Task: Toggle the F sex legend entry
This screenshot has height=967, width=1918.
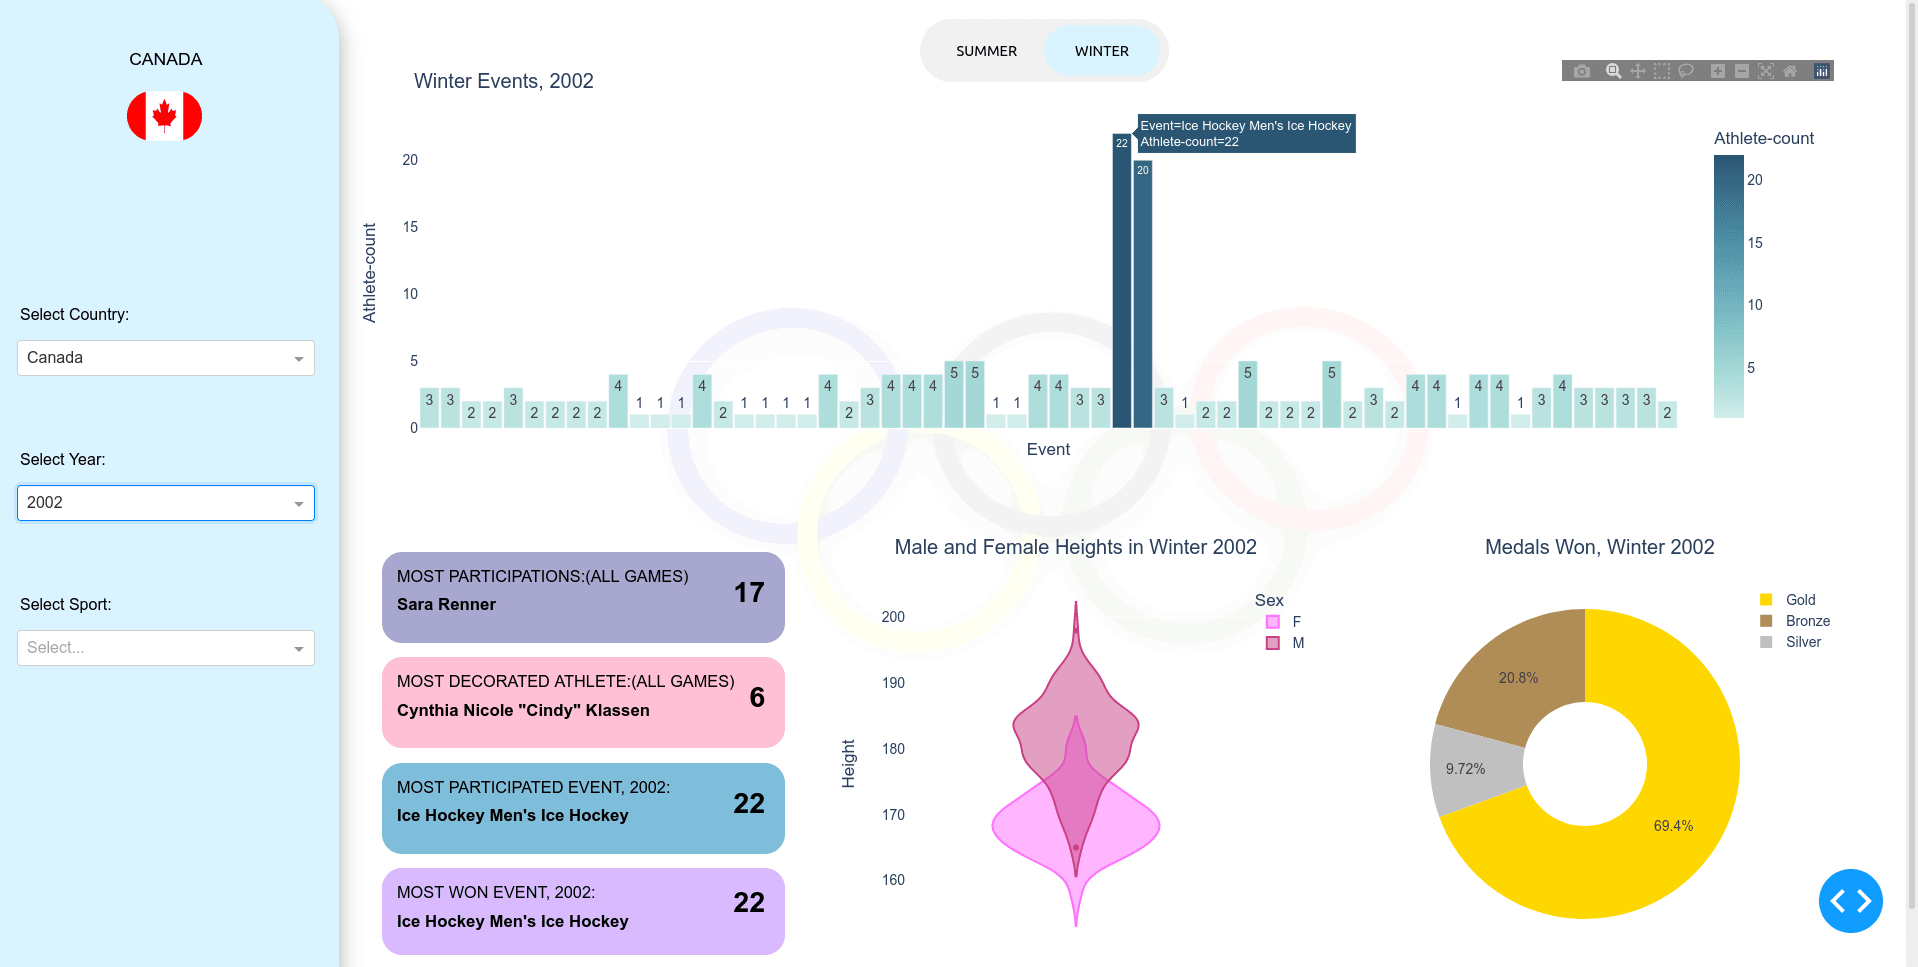Action: coord(1284,622)
